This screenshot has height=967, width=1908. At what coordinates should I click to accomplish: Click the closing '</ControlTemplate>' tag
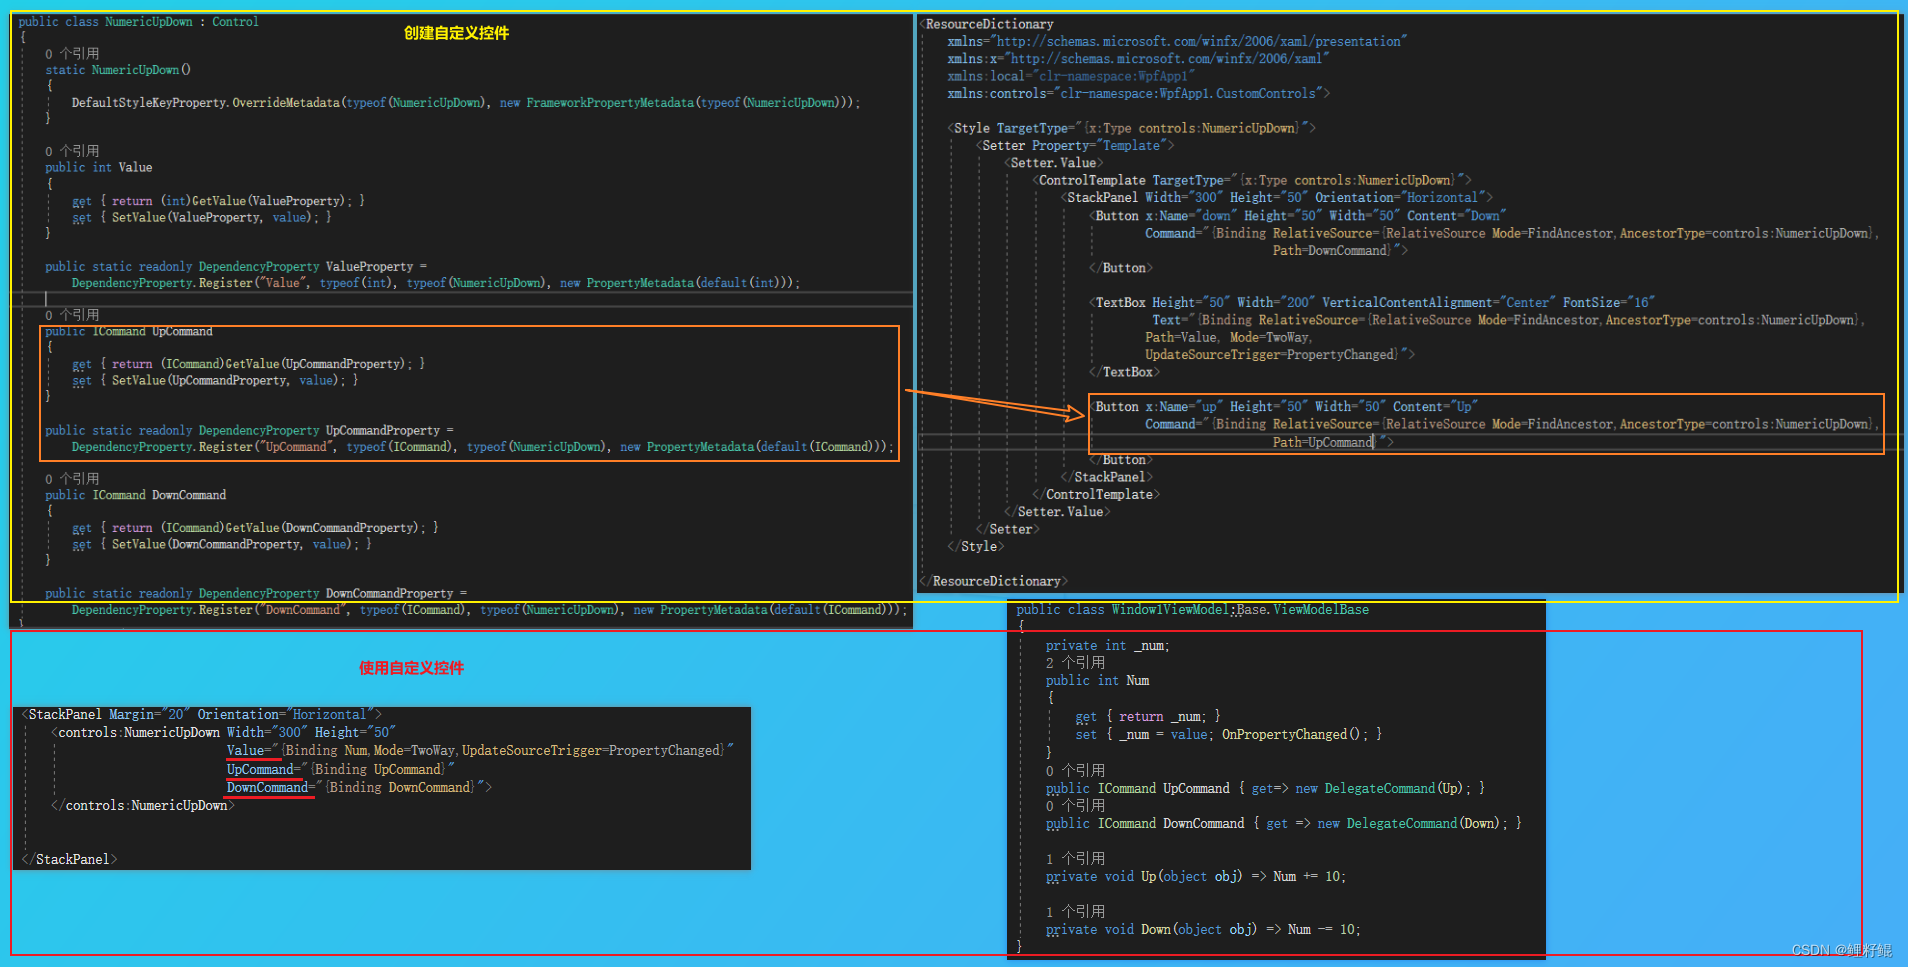(1096, 495)
